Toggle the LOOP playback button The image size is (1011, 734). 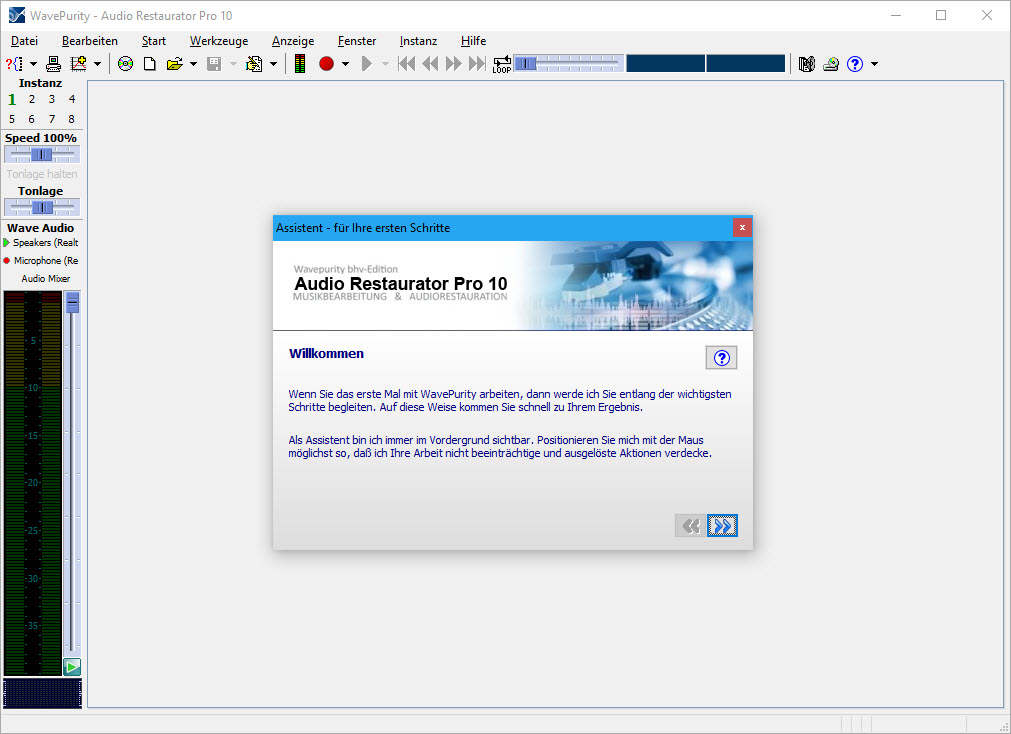pyautogui.click(x=502, y=64)
